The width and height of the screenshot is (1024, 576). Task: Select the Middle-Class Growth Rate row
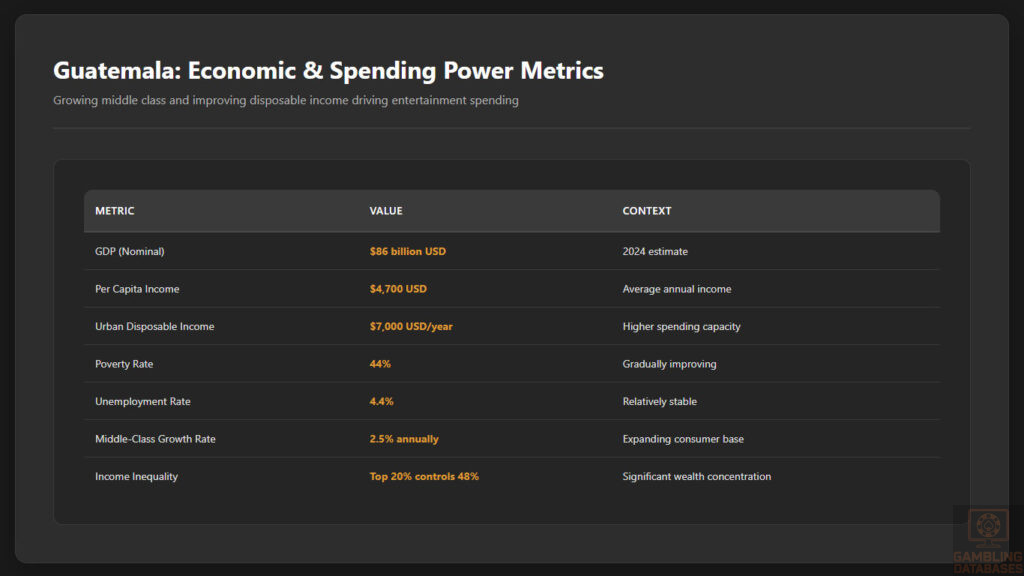[155, 439]
